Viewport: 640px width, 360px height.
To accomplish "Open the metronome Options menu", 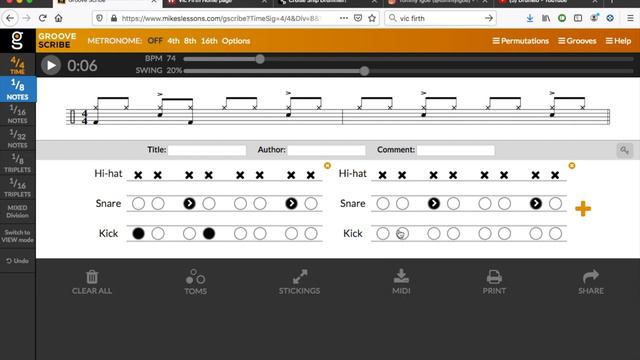I will (236, 41).
